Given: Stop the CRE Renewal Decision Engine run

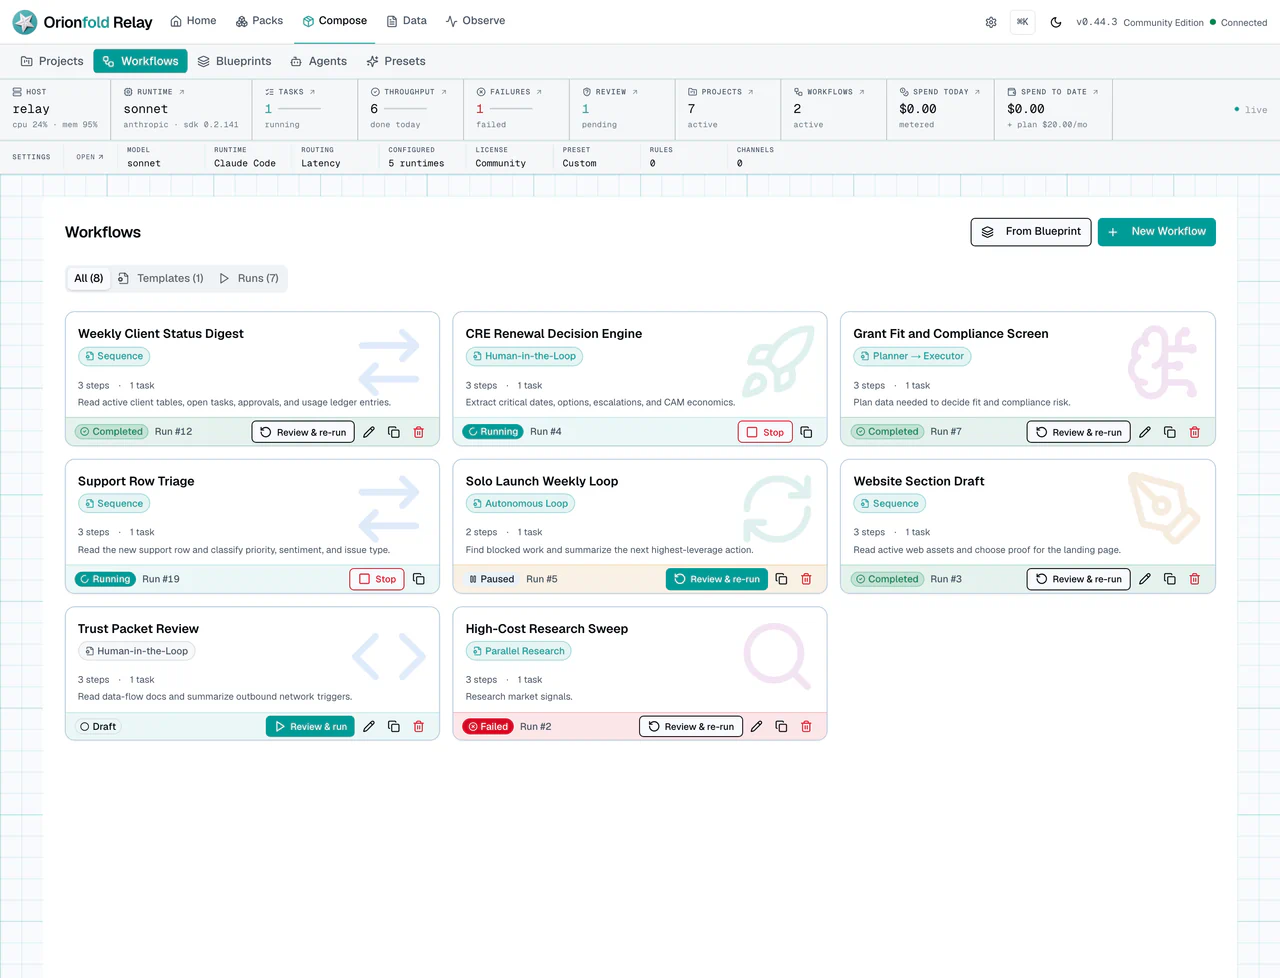Looking at the screenshot, I should (765, 432).
